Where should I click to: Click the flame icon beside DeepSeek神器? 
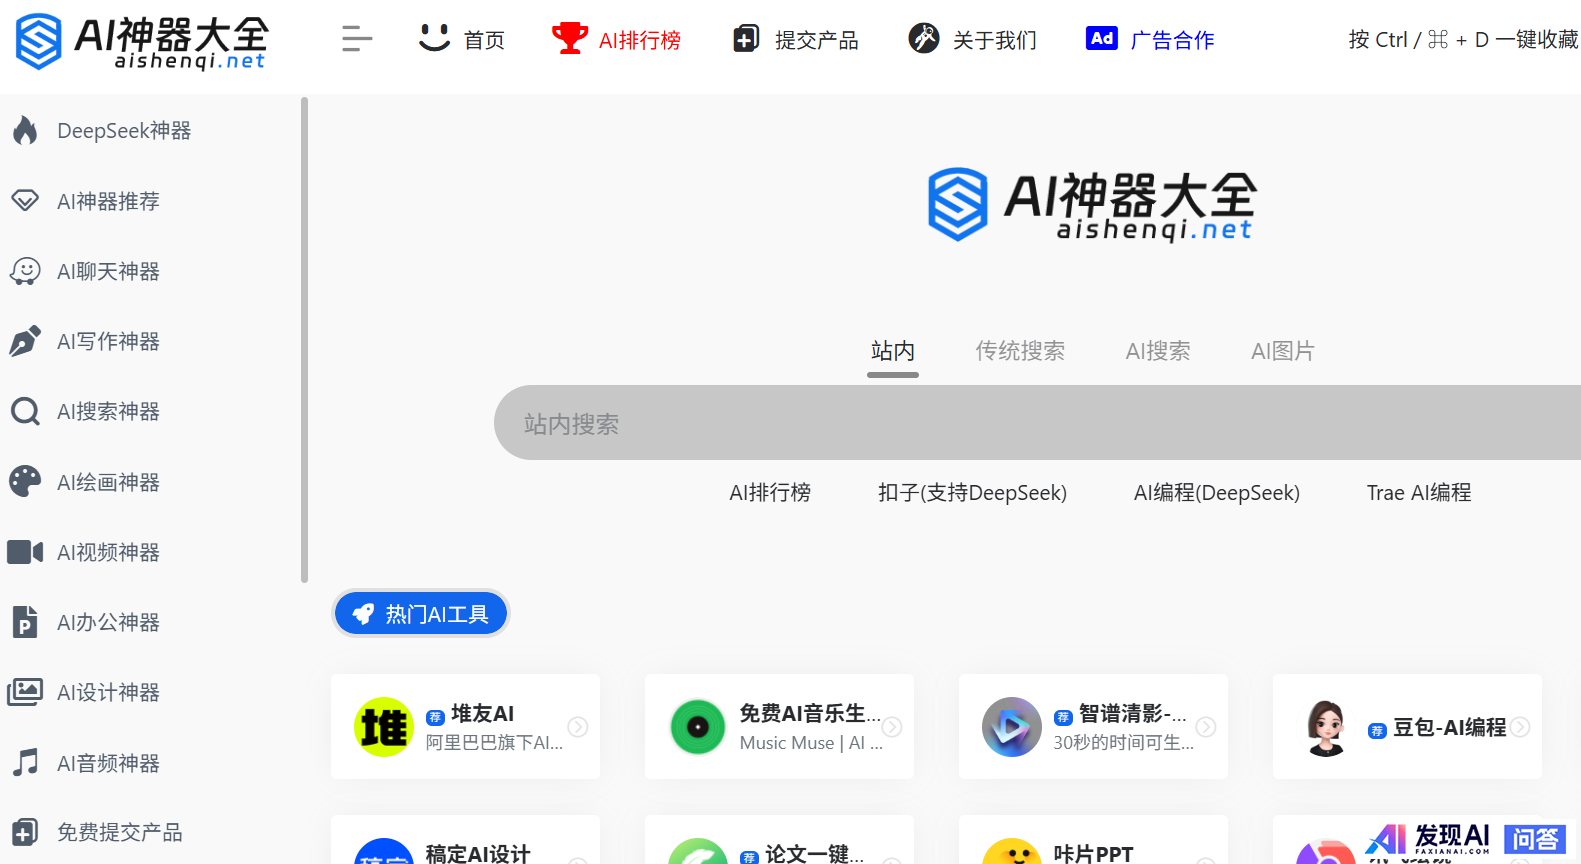tap(25, 130)
